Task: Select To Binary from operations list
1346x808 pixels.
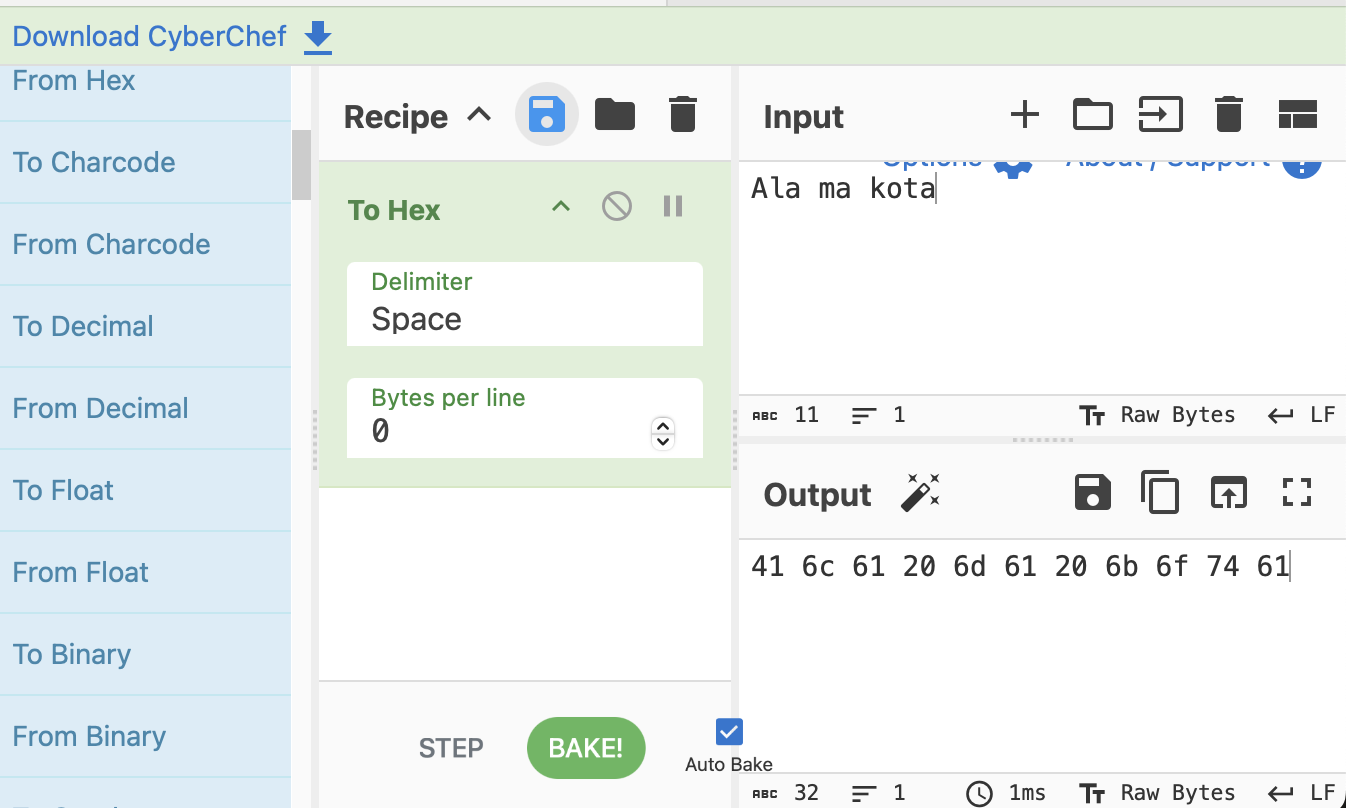Action: [x=72, y=654]
